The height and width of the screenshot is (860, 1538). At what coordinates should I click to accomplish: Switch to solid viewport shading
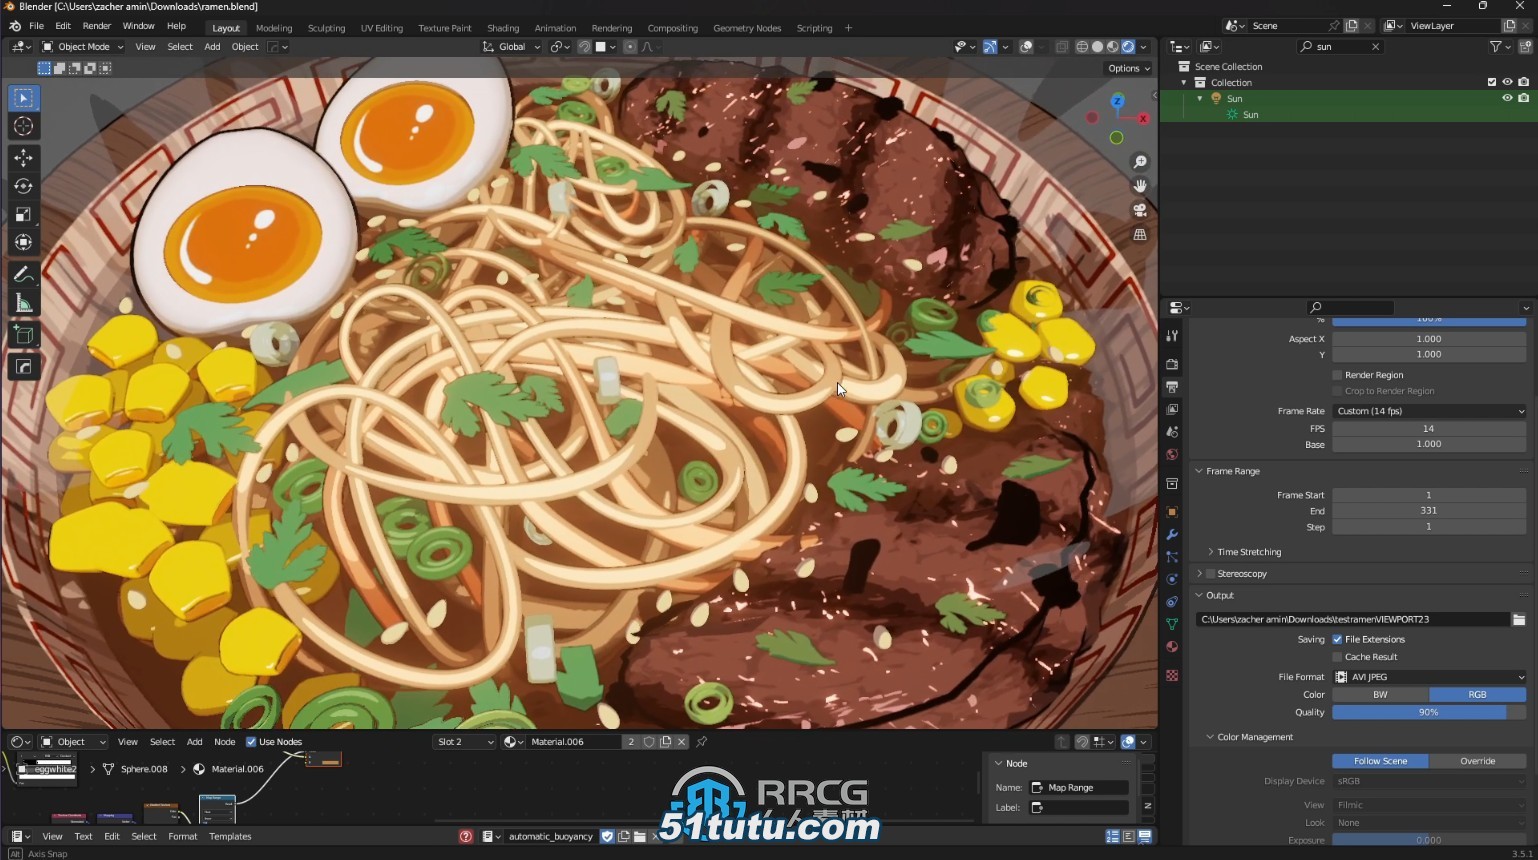point(1097,47)
